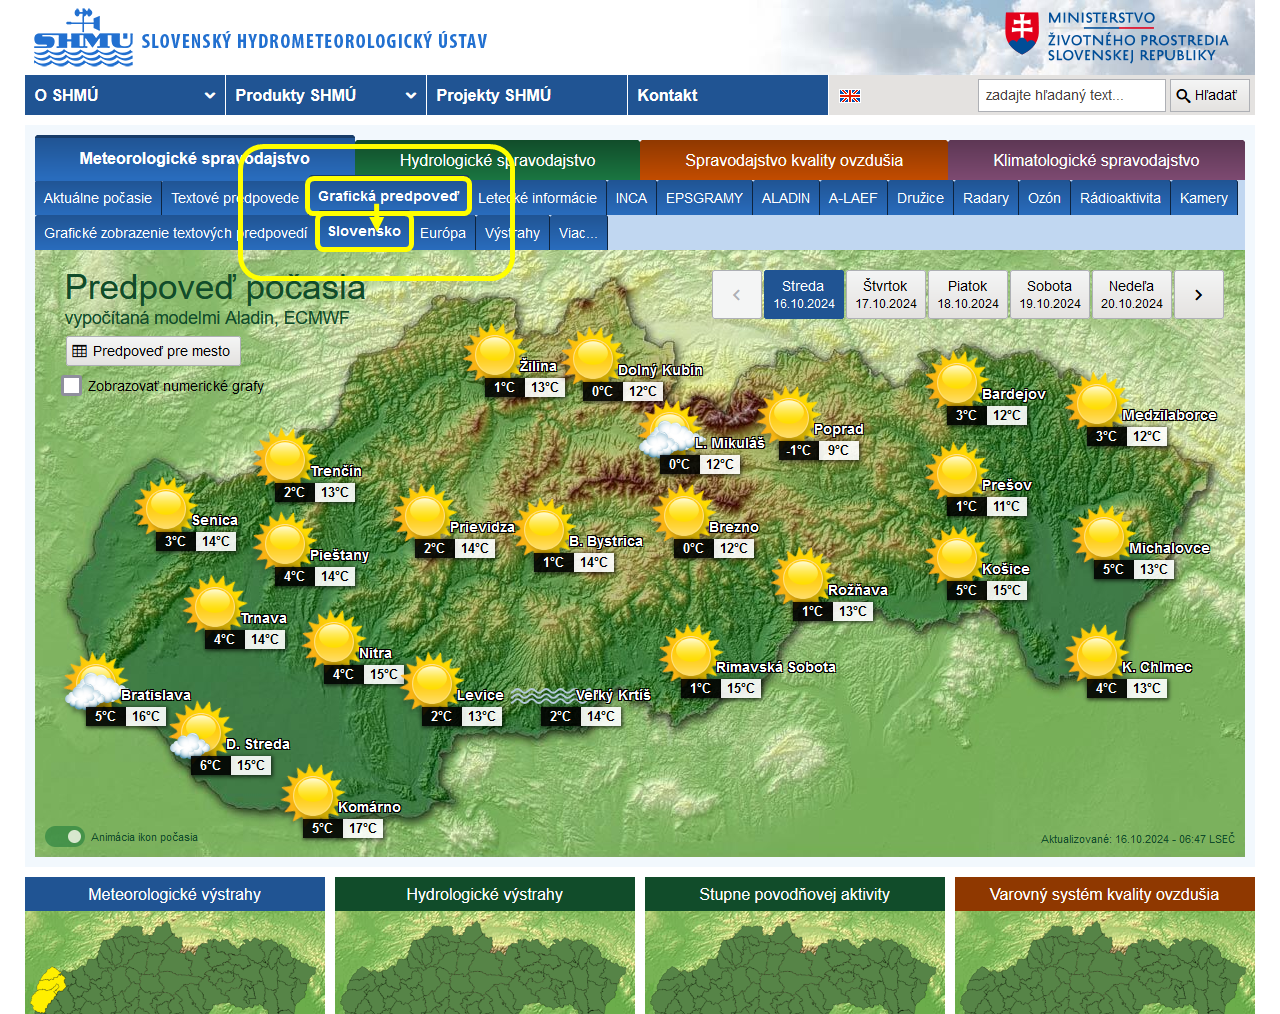The height and width of the screenshot is (1014, 1280).
Task: Click the search text input field
Action: coord(1071,96)
